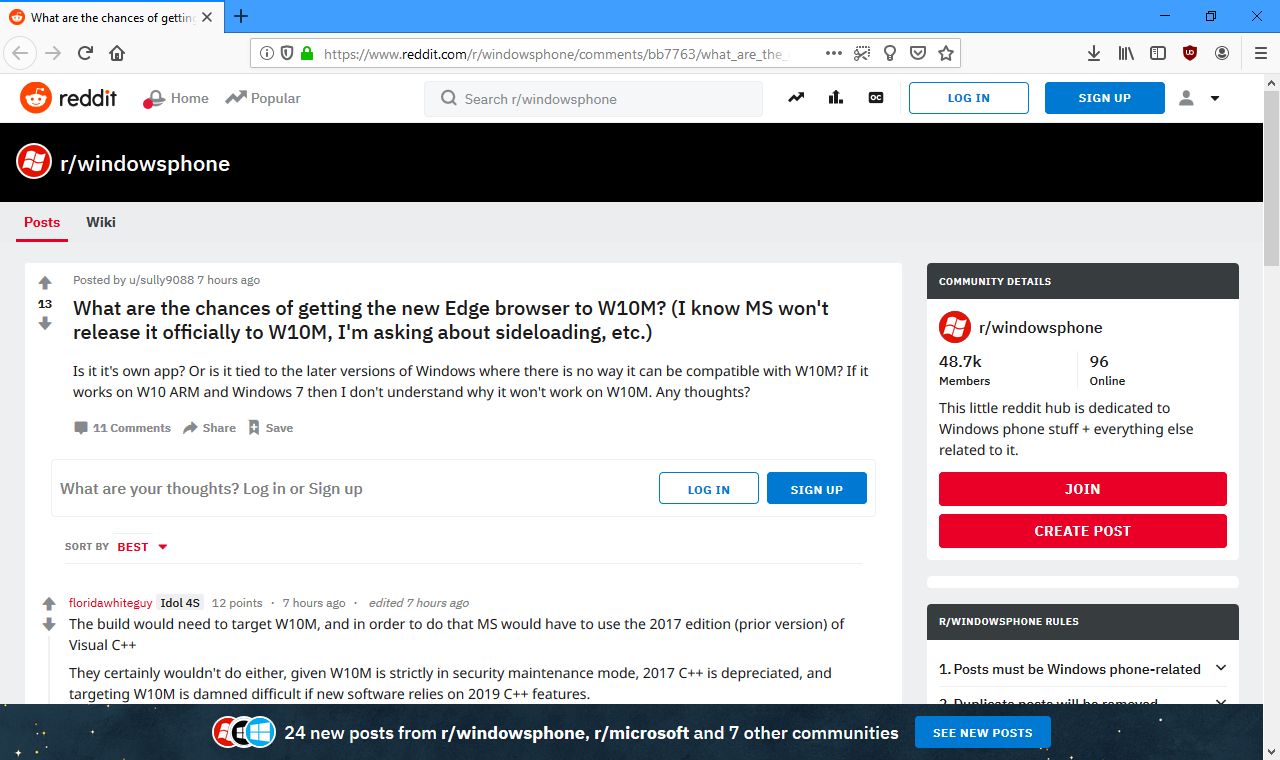Click the red JOIN button
Screen dimensions: 1280x760
[1082, 489]
